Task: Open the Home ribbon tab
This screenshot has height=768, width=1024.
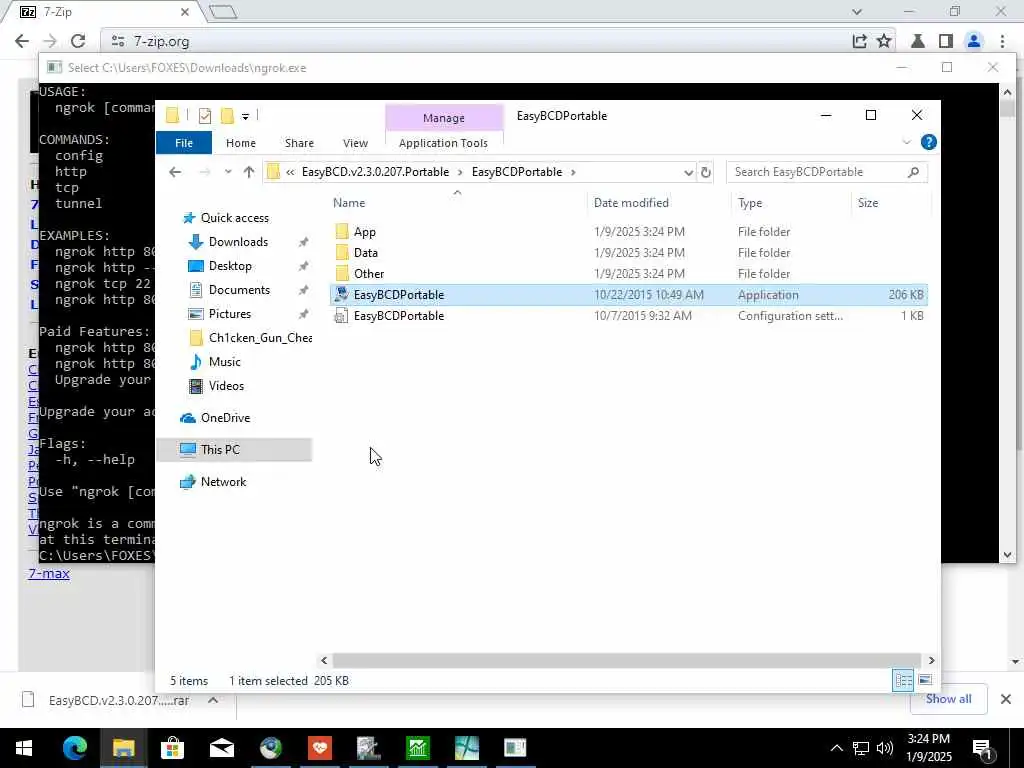Action: pyautogui.click(x=241, y=143)
